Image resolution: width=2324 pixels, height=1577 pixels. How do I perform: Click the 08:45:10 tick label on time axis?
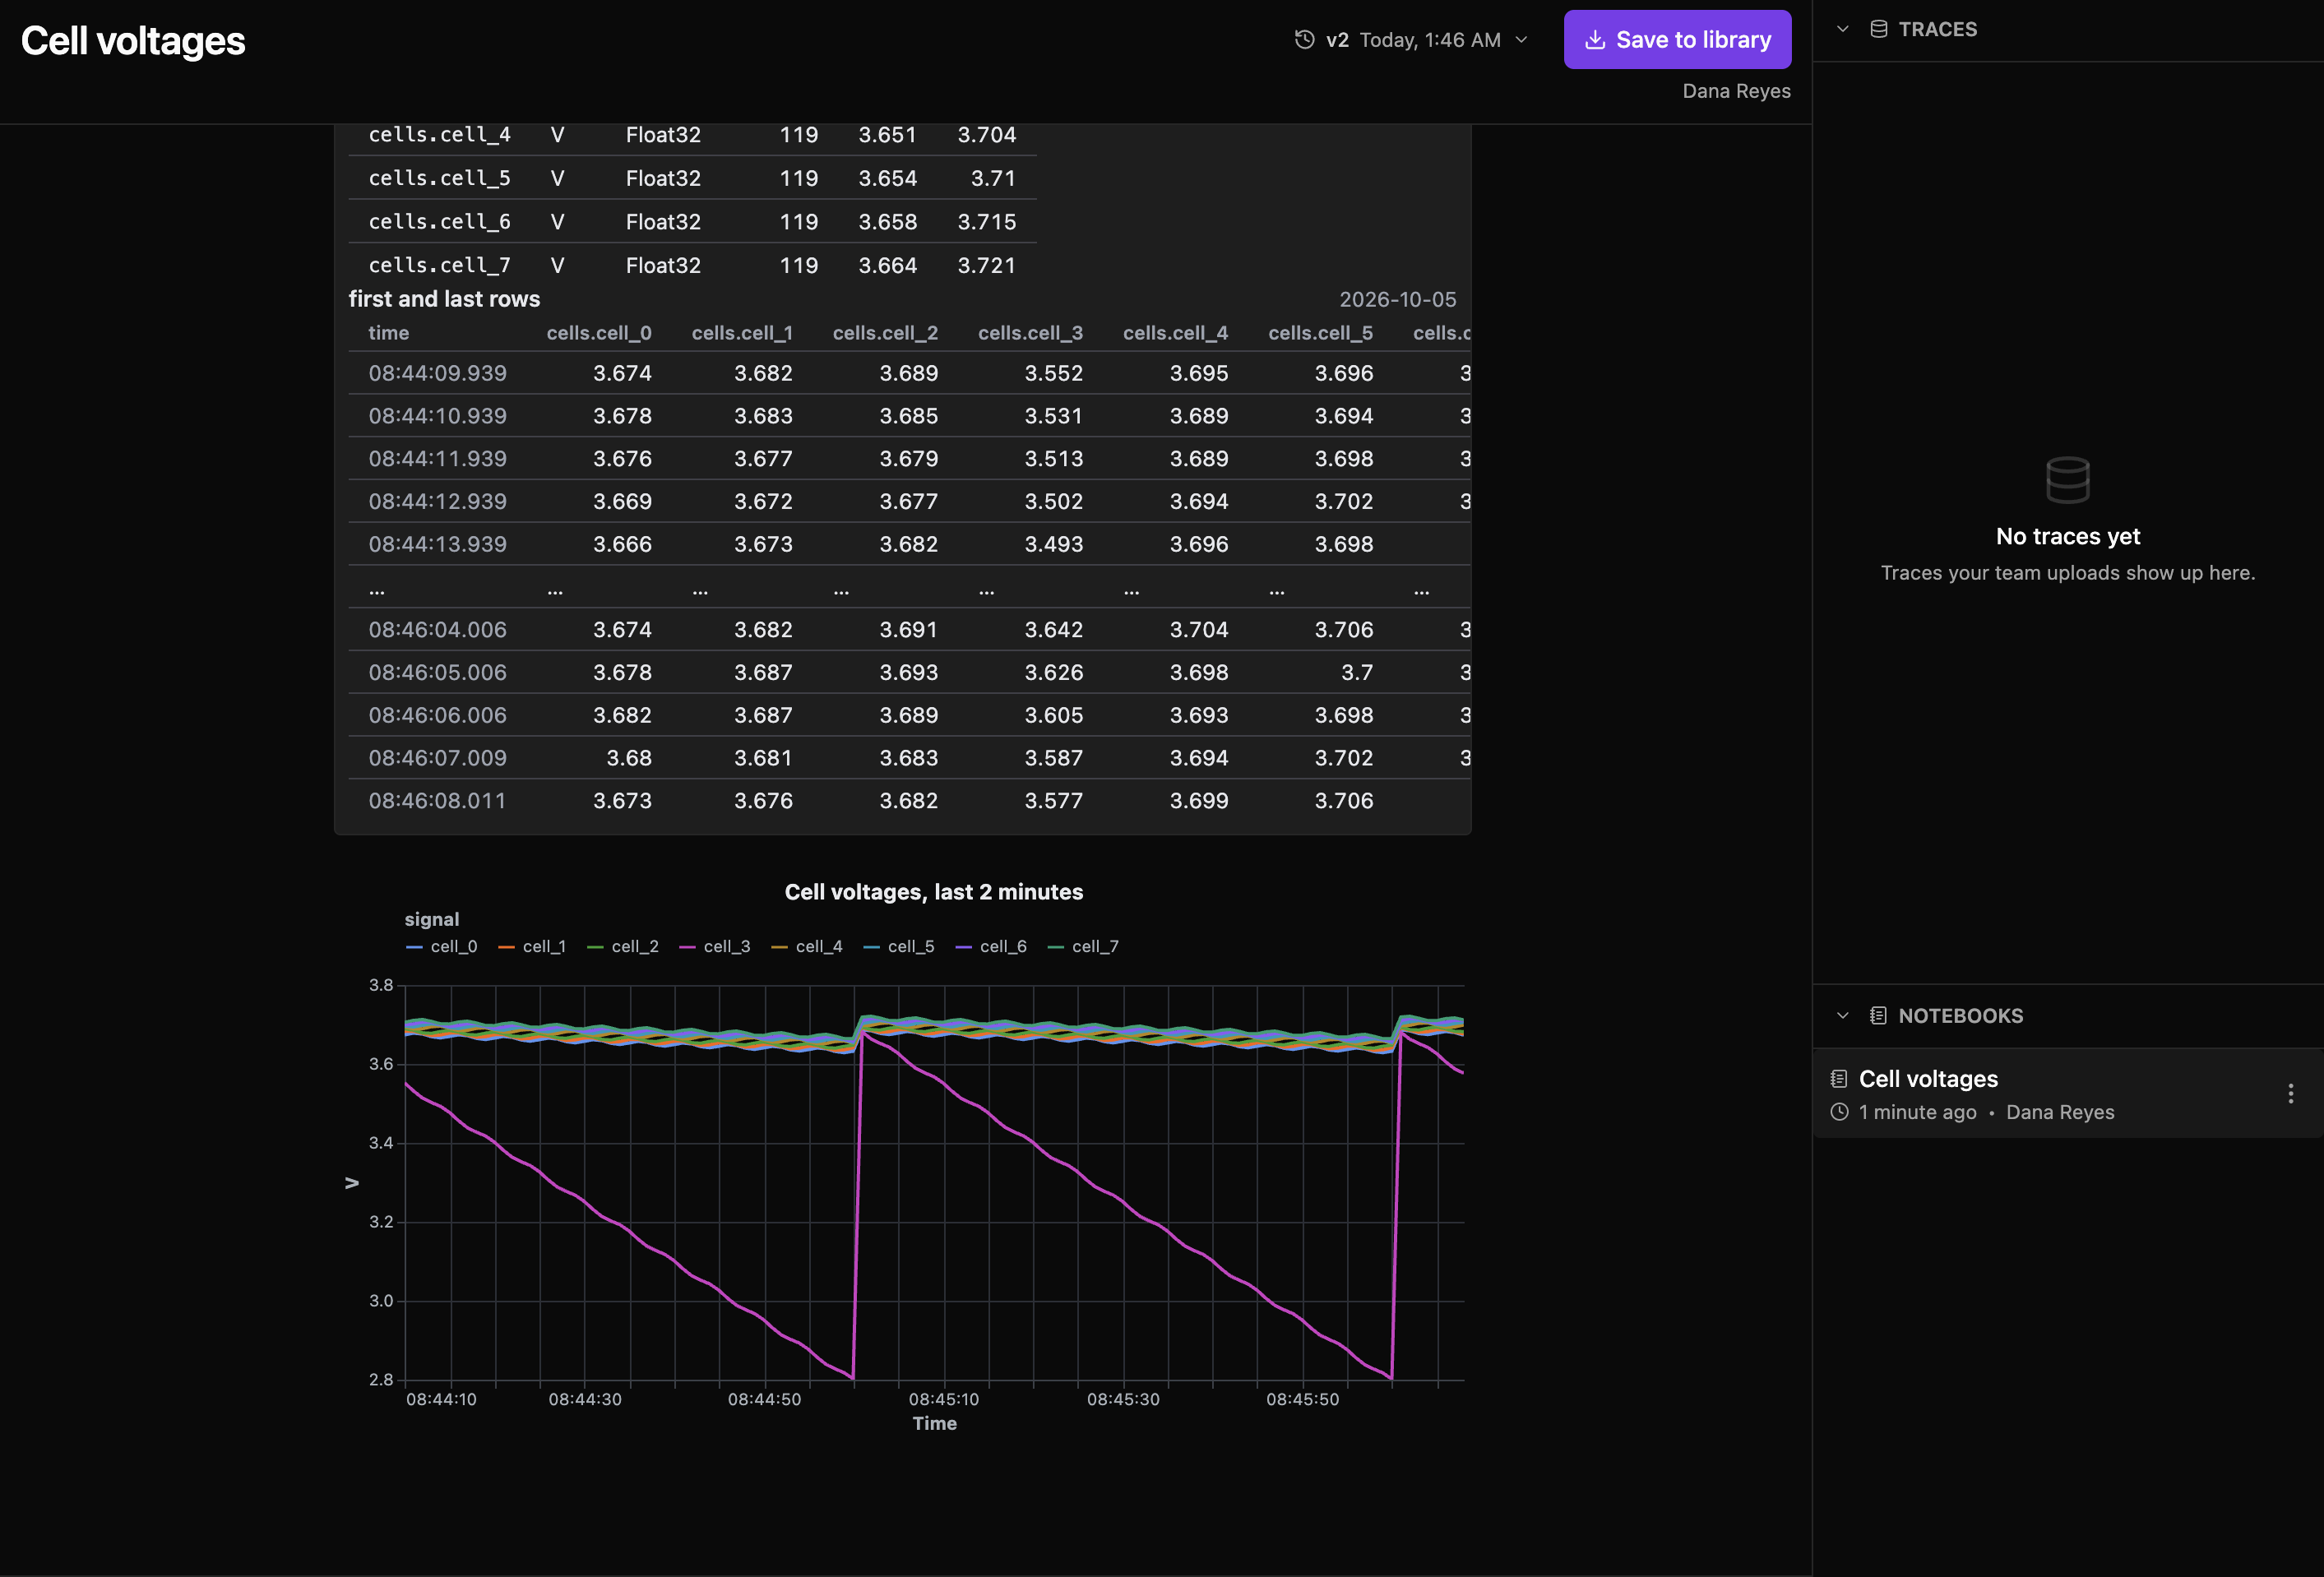click(x=943, y=1399)
